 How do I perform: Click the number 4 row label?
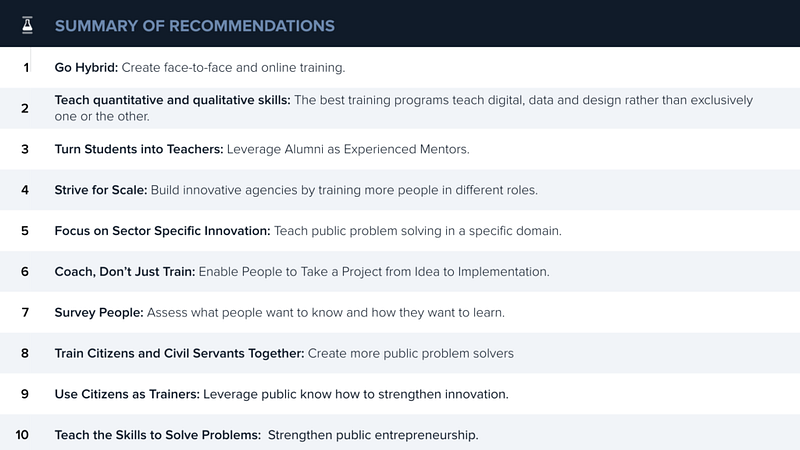point(25,190)
